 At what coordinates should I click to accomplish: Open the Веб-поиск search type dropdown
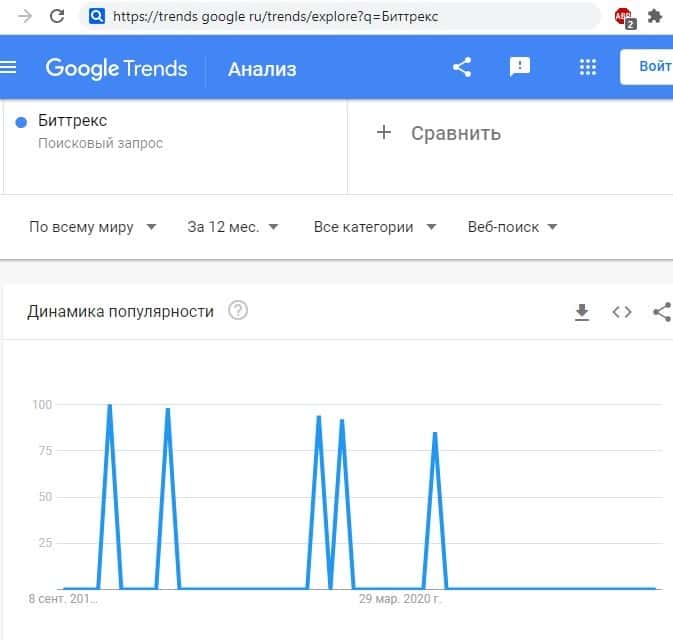(x=512, y=227)
